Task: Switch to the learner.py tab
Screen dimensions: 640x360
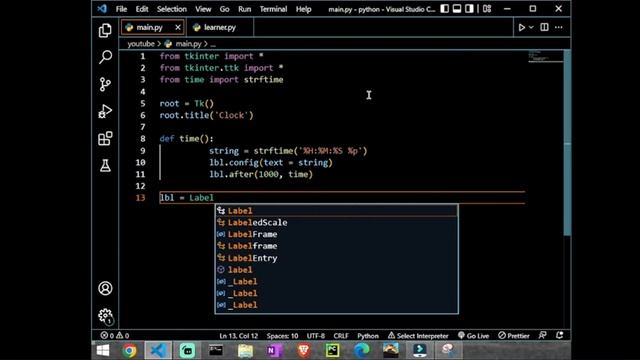Action: (x=220, y=27)
